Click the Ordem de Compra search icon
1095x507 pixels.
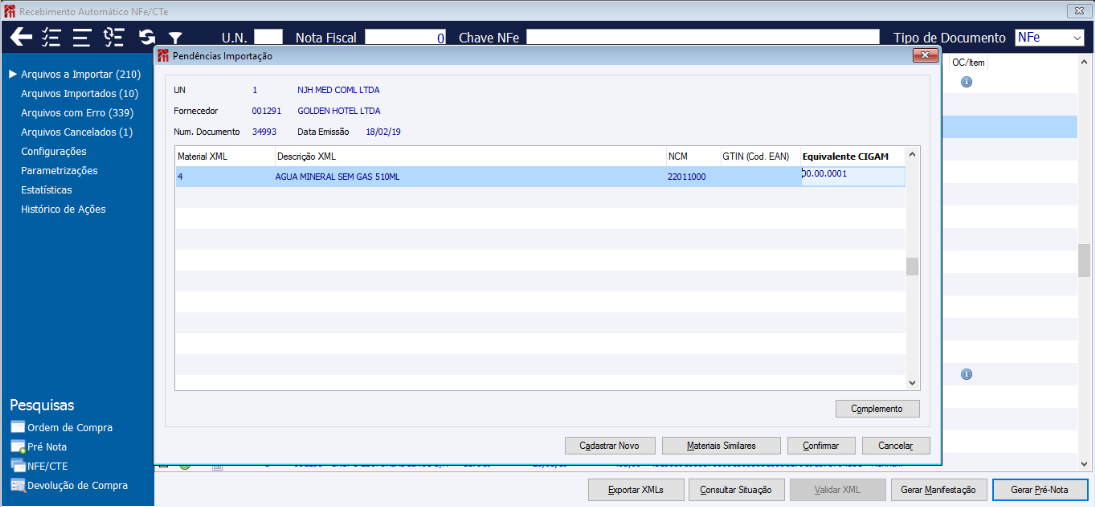click(x=18, y=427)
